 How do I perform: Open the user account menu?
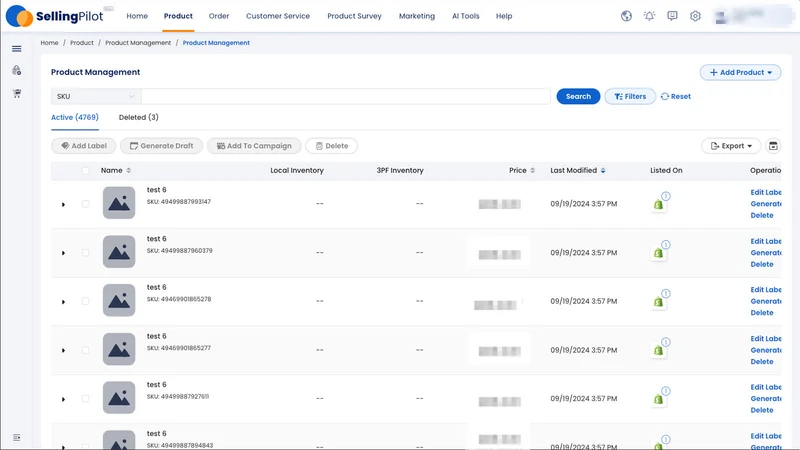(754, 16)
